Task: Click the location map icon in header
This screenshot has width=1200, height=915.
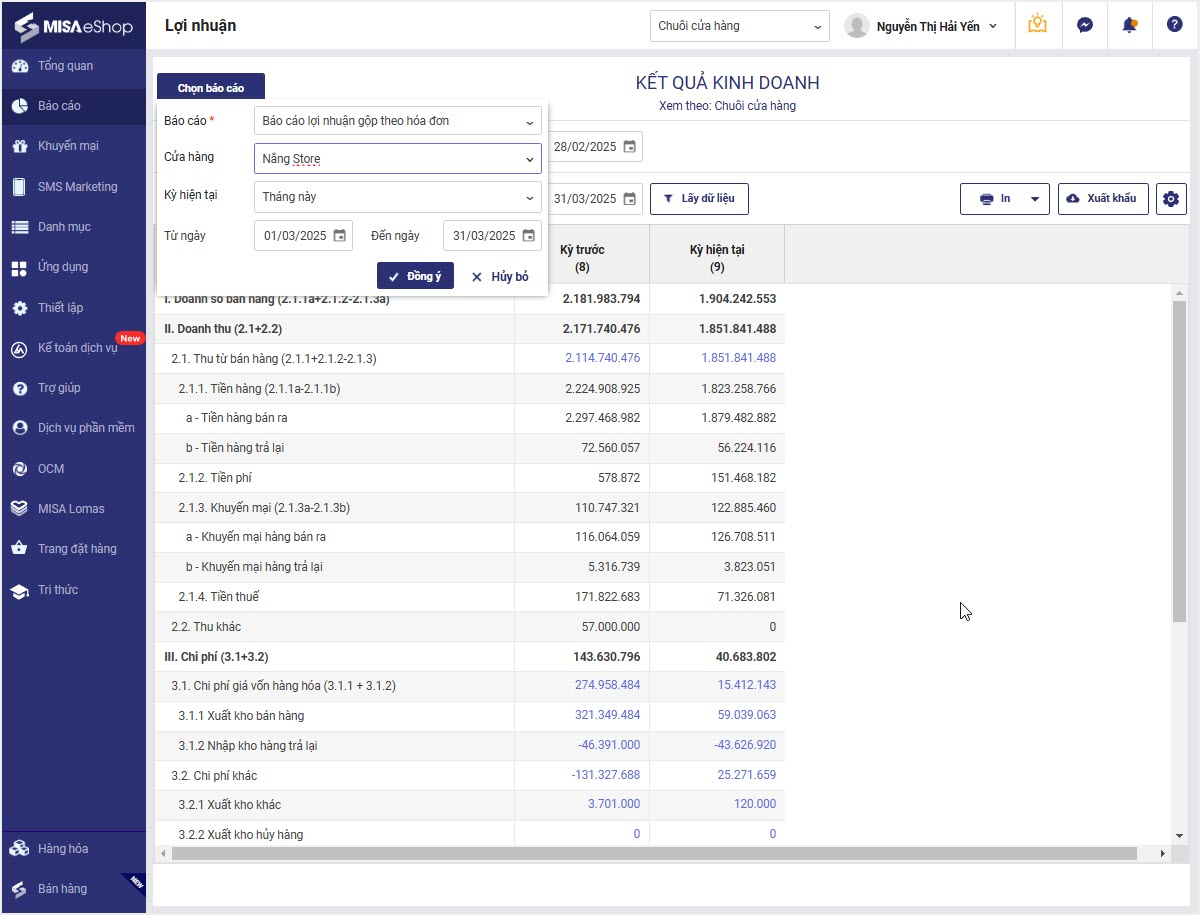Action: [x=1038, y=25]
